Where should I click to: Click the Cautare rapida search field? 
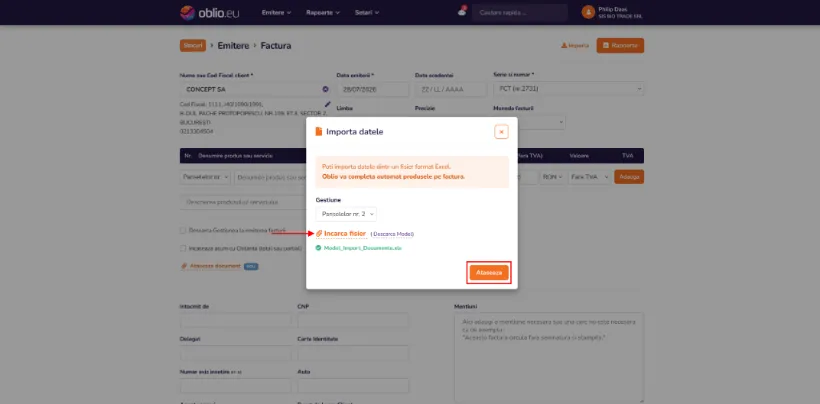point(519,12)
